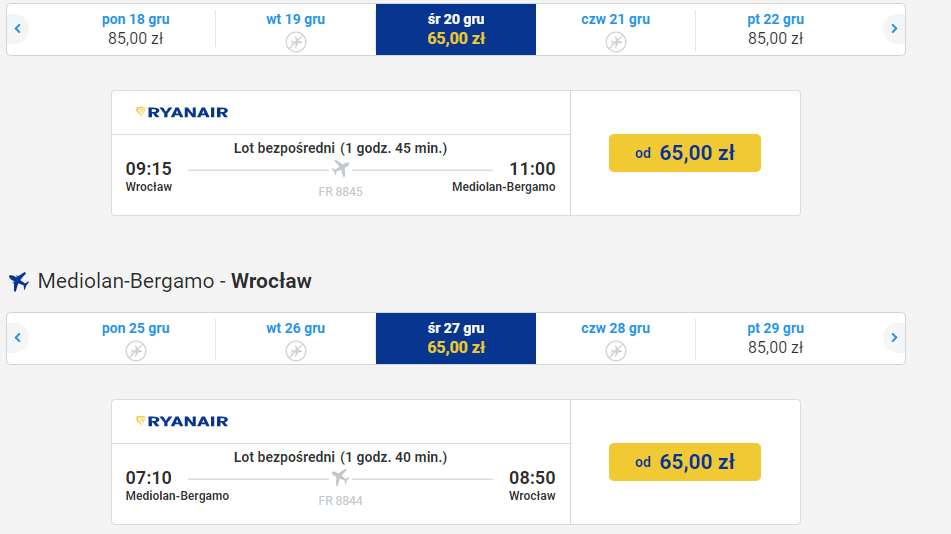Image resolution: width=951 pixels, height=534 pixels.
Task: Select the pt 29 gru return date tab
Action: pyautogui.click(x=775, y=338)
